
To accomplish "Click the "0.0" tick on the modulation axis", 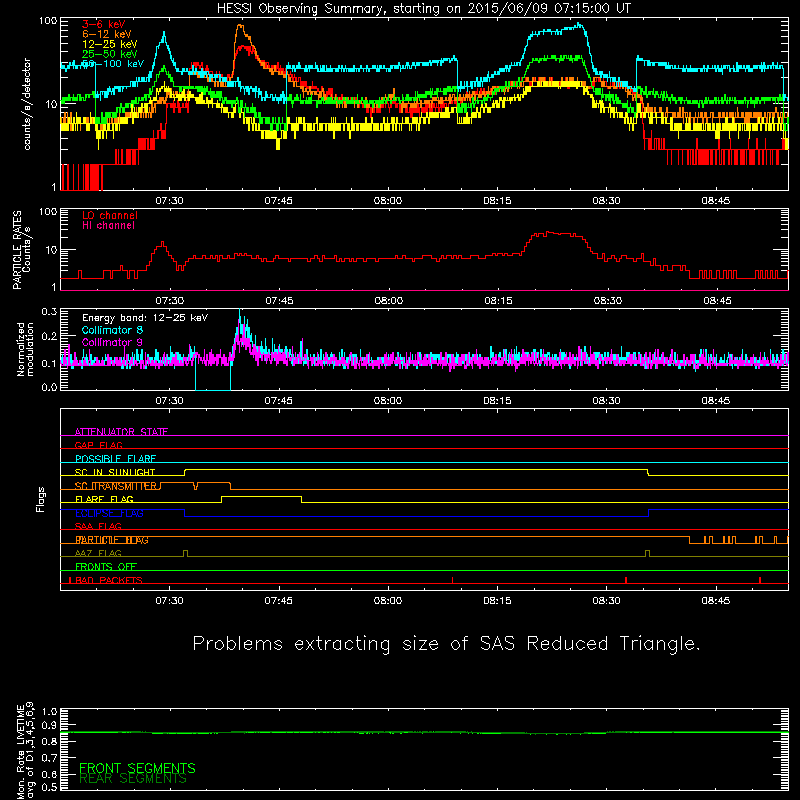I will 49,387.
